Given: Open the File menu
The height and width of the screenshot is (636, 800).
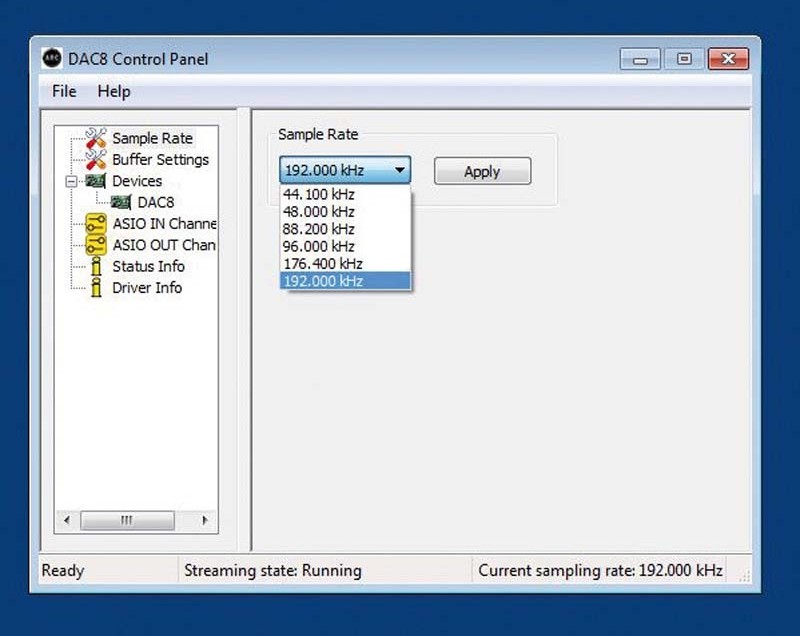Looking at the screenshot, I should [x=64, y=91].
